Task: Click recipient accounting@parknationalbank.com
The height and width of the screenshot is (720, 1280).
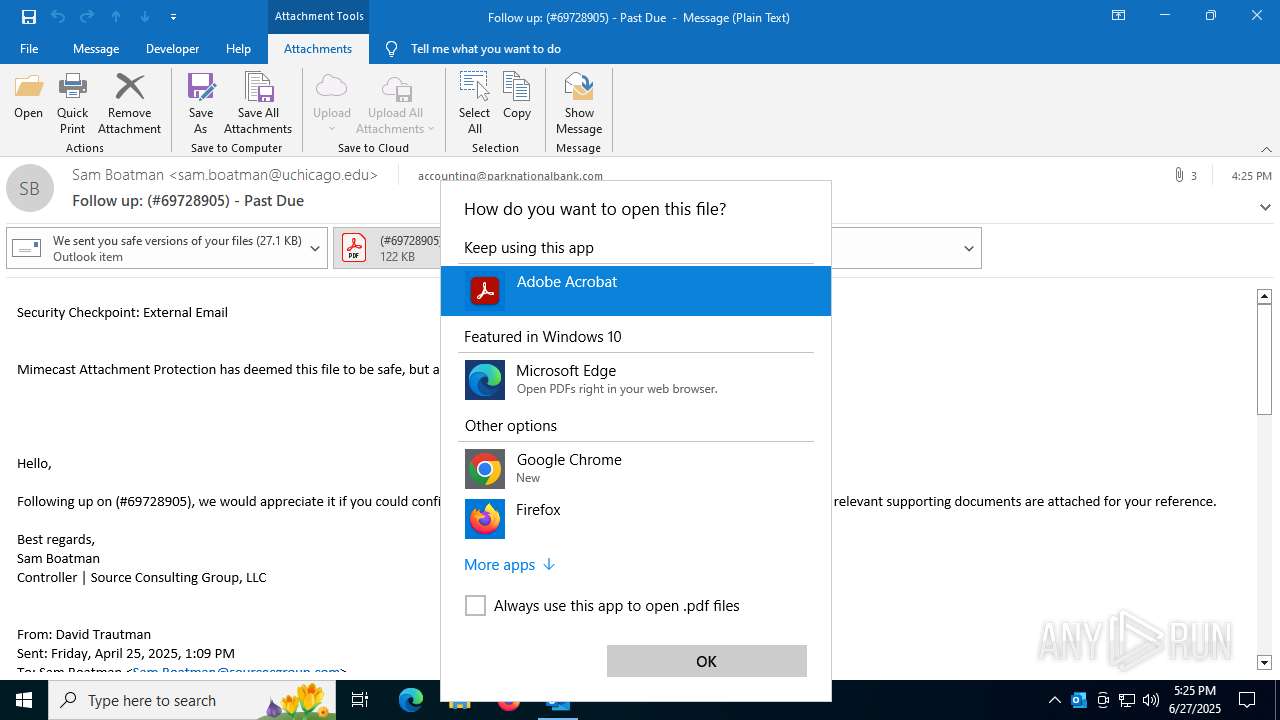Action: tap(510, 176)
